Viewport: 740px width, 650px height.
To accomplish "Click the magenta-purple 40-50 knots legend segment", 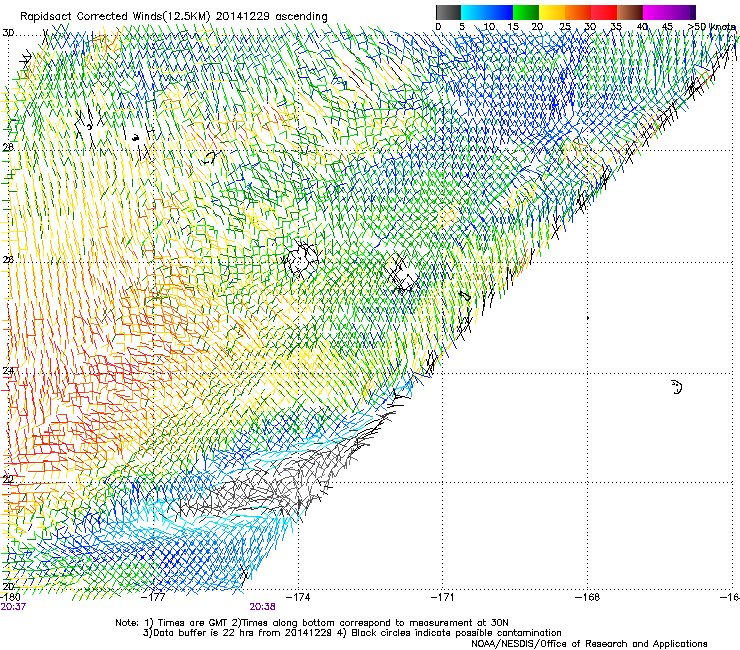I will pyautogui.click(x=669, y=12).
